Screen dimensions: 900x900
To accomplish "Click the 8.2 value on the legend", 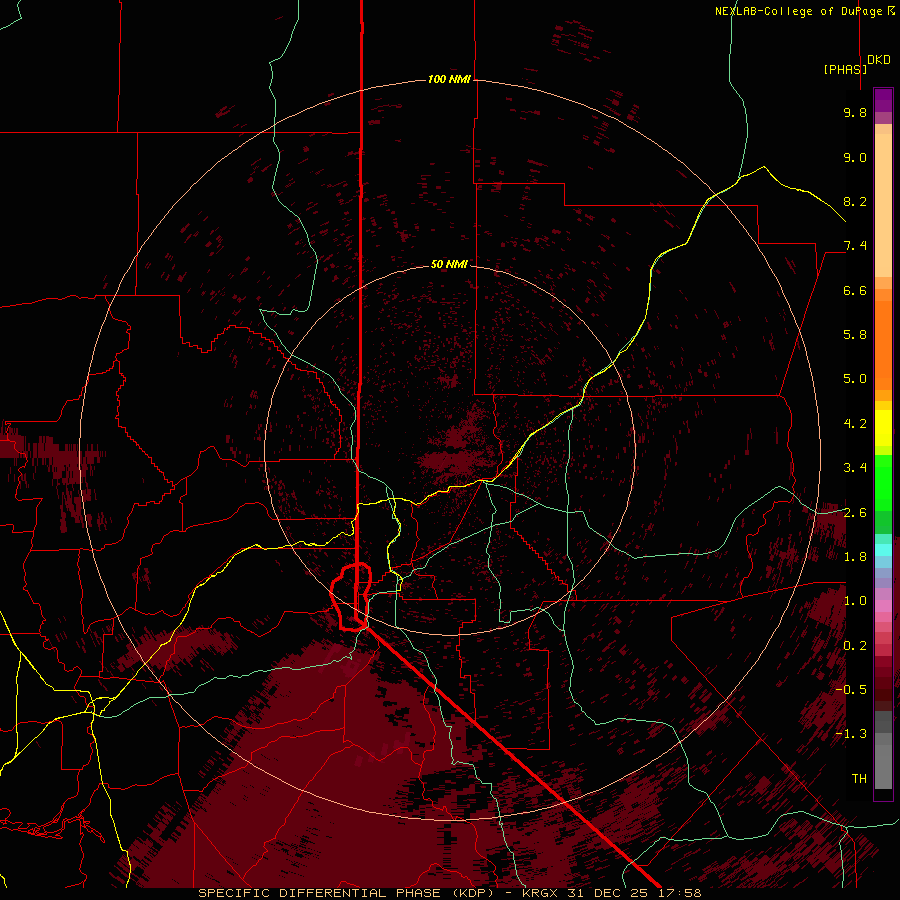I will pyautogui.click(x=855, y=201).
